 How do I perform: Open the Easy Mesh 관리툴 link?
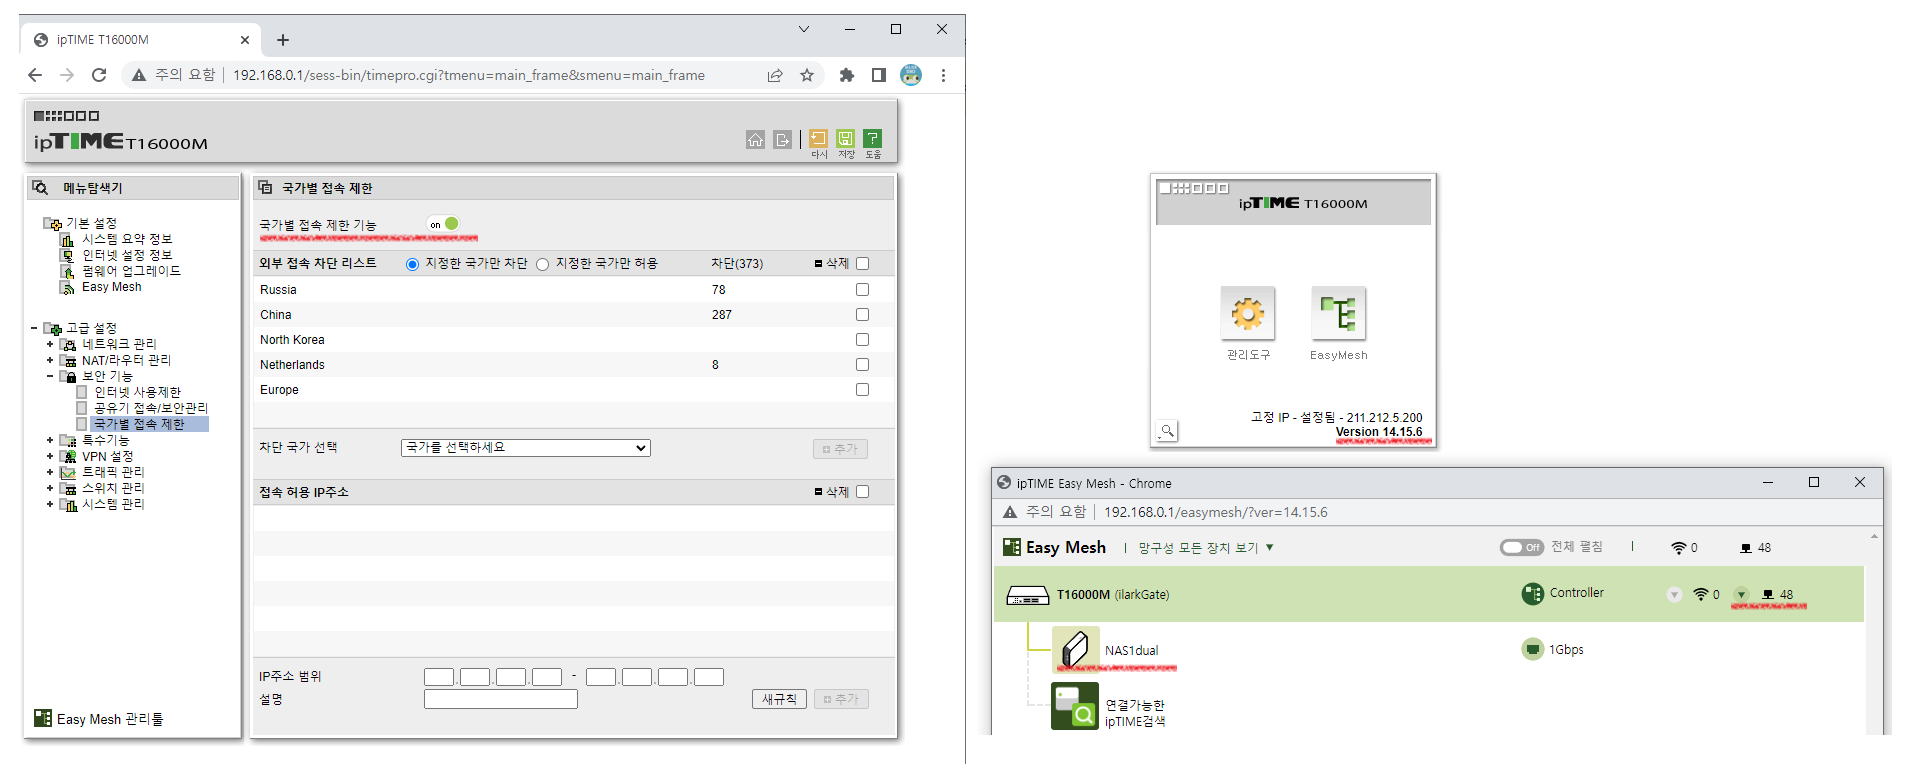coord(99,719)
